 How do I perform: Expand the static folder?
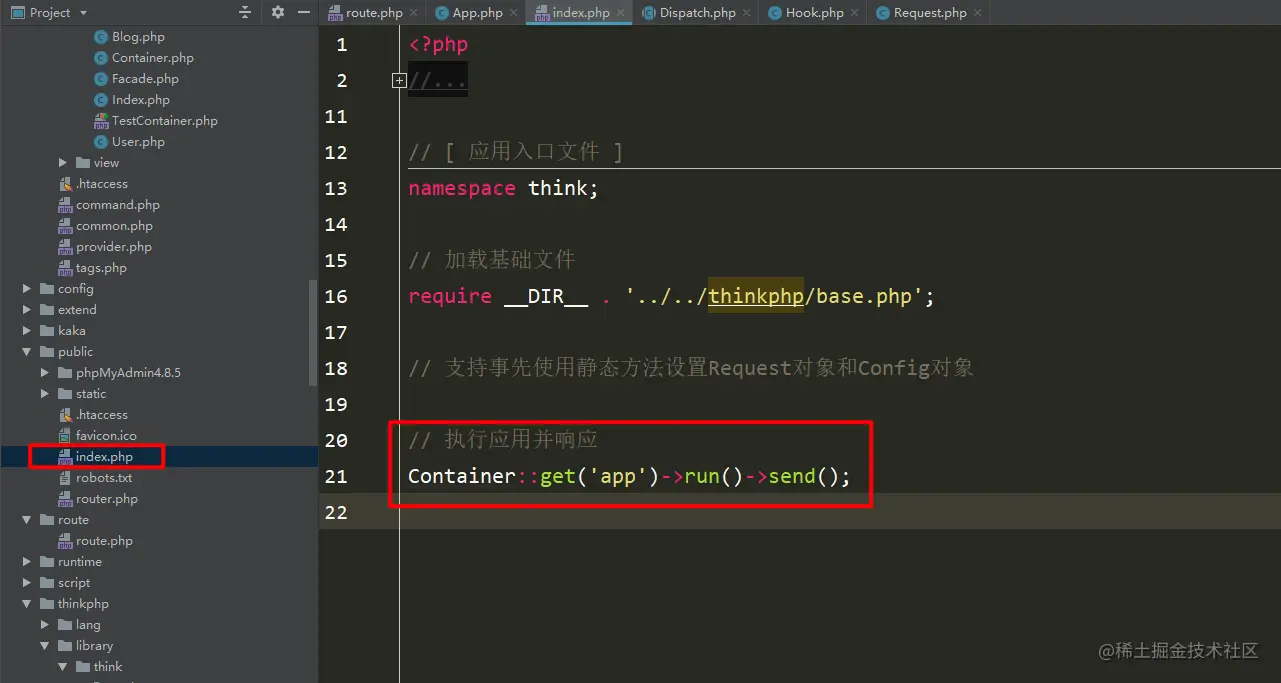pyautogui.click(x=45, y=394)
